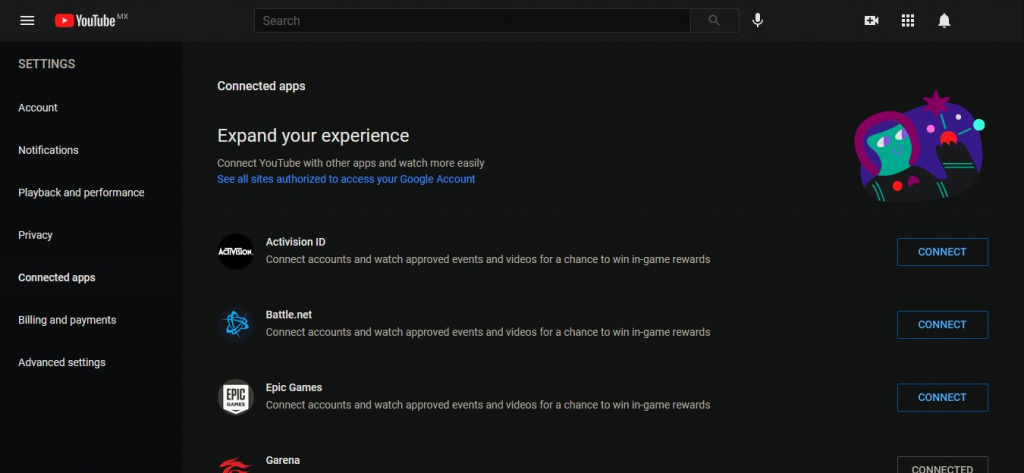Open link to sites authorized for Google Account

[346, 179]
